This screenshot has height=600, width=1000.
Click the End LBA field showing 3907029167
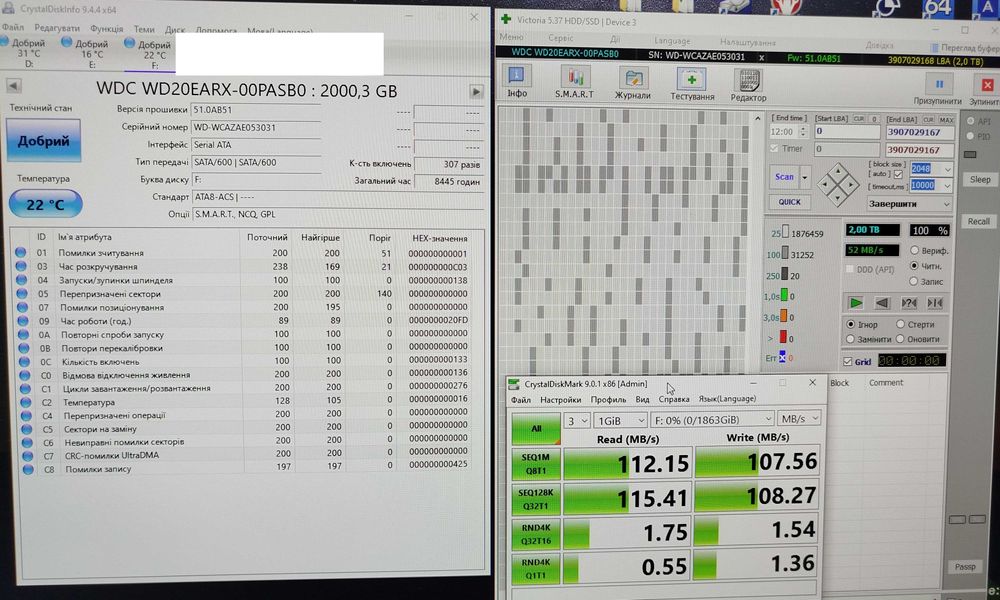920,133
